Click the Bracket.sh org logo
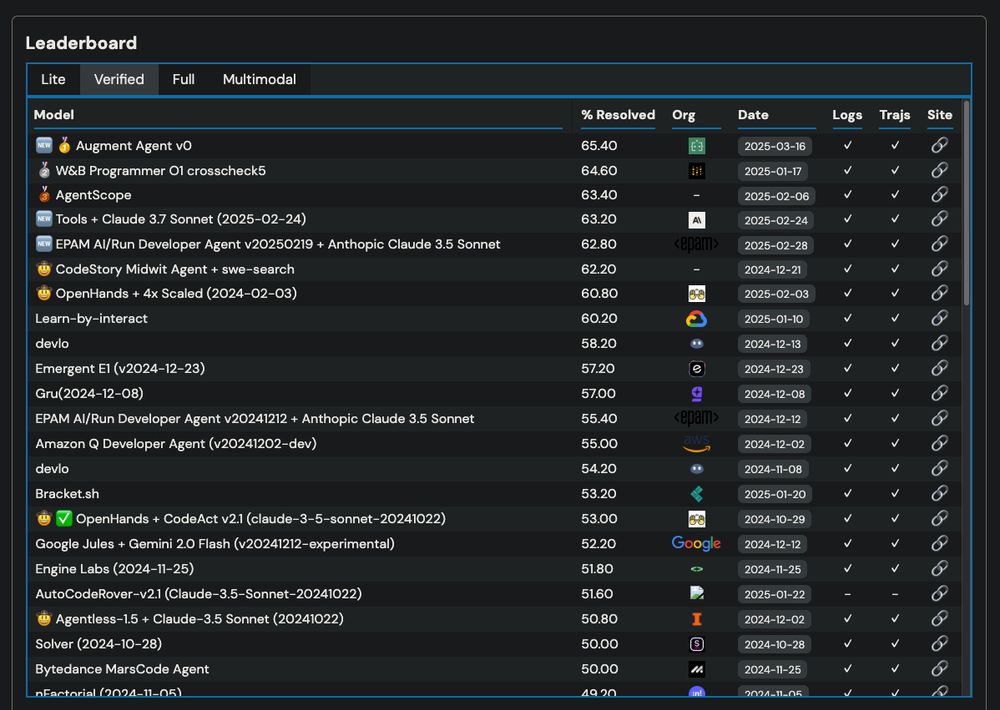 tap(696, 494)
